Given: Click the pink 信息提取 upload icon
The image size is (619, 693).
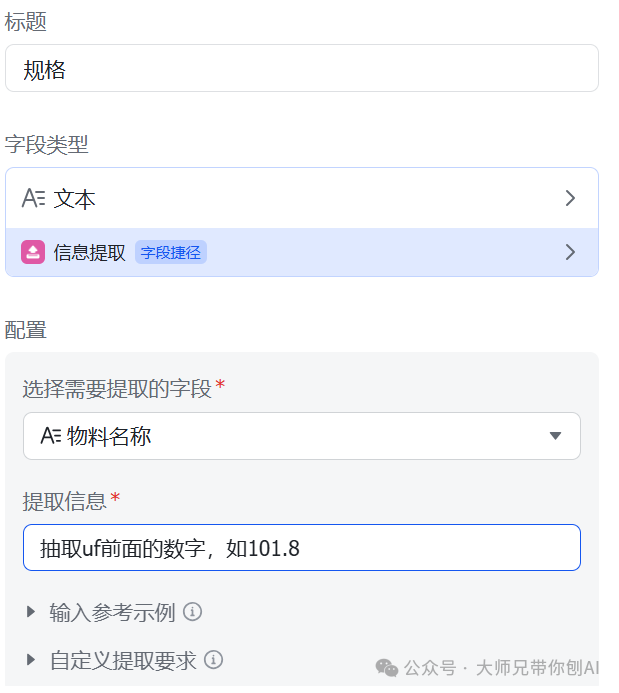Looking at the screenshot, I should coord(33,252).
